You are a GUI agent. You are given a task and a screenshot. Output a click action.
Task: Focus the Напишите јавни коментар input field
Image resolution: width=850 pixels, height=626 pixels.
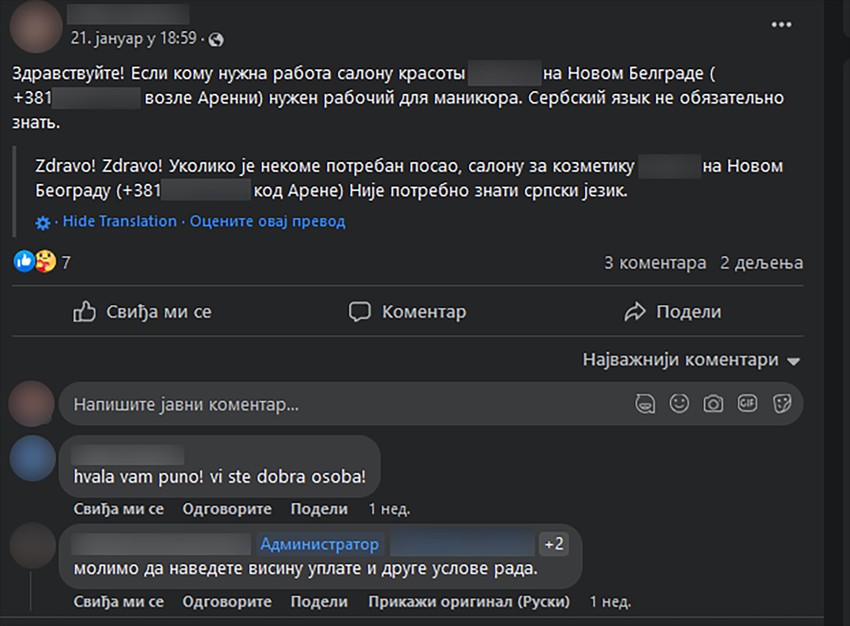pos(340,405)
